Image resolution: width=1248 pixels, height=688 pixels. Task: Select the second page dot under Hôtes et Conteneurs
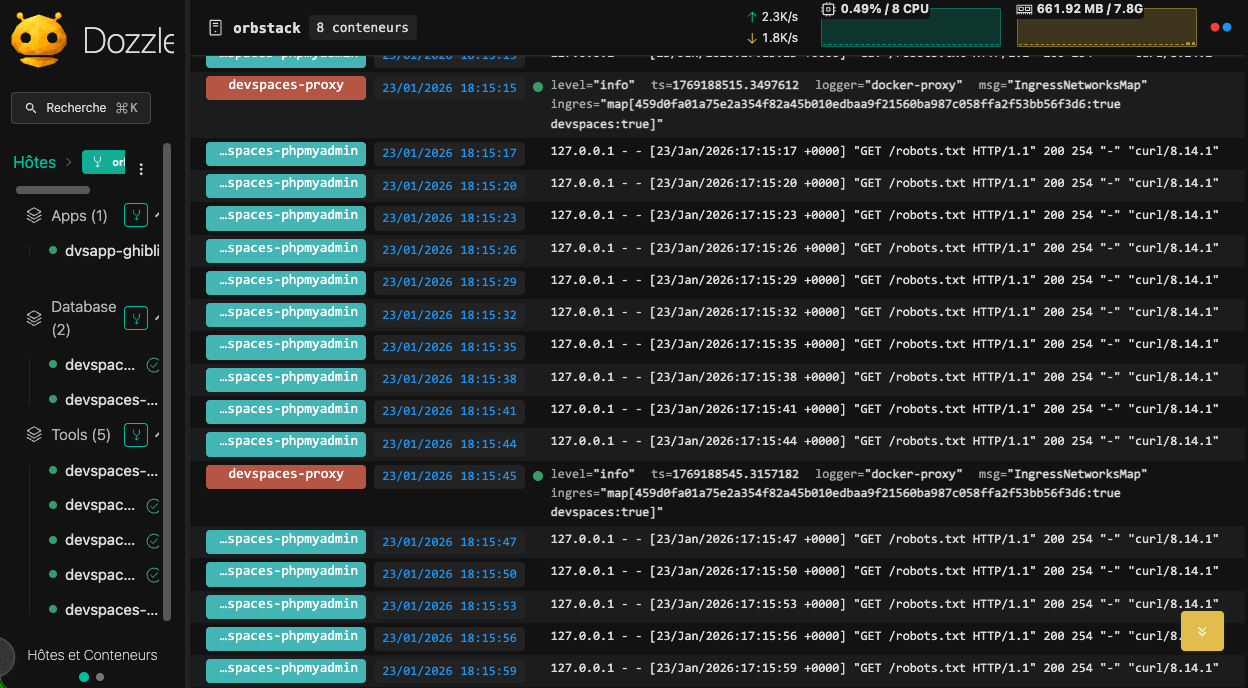point(98,677)
